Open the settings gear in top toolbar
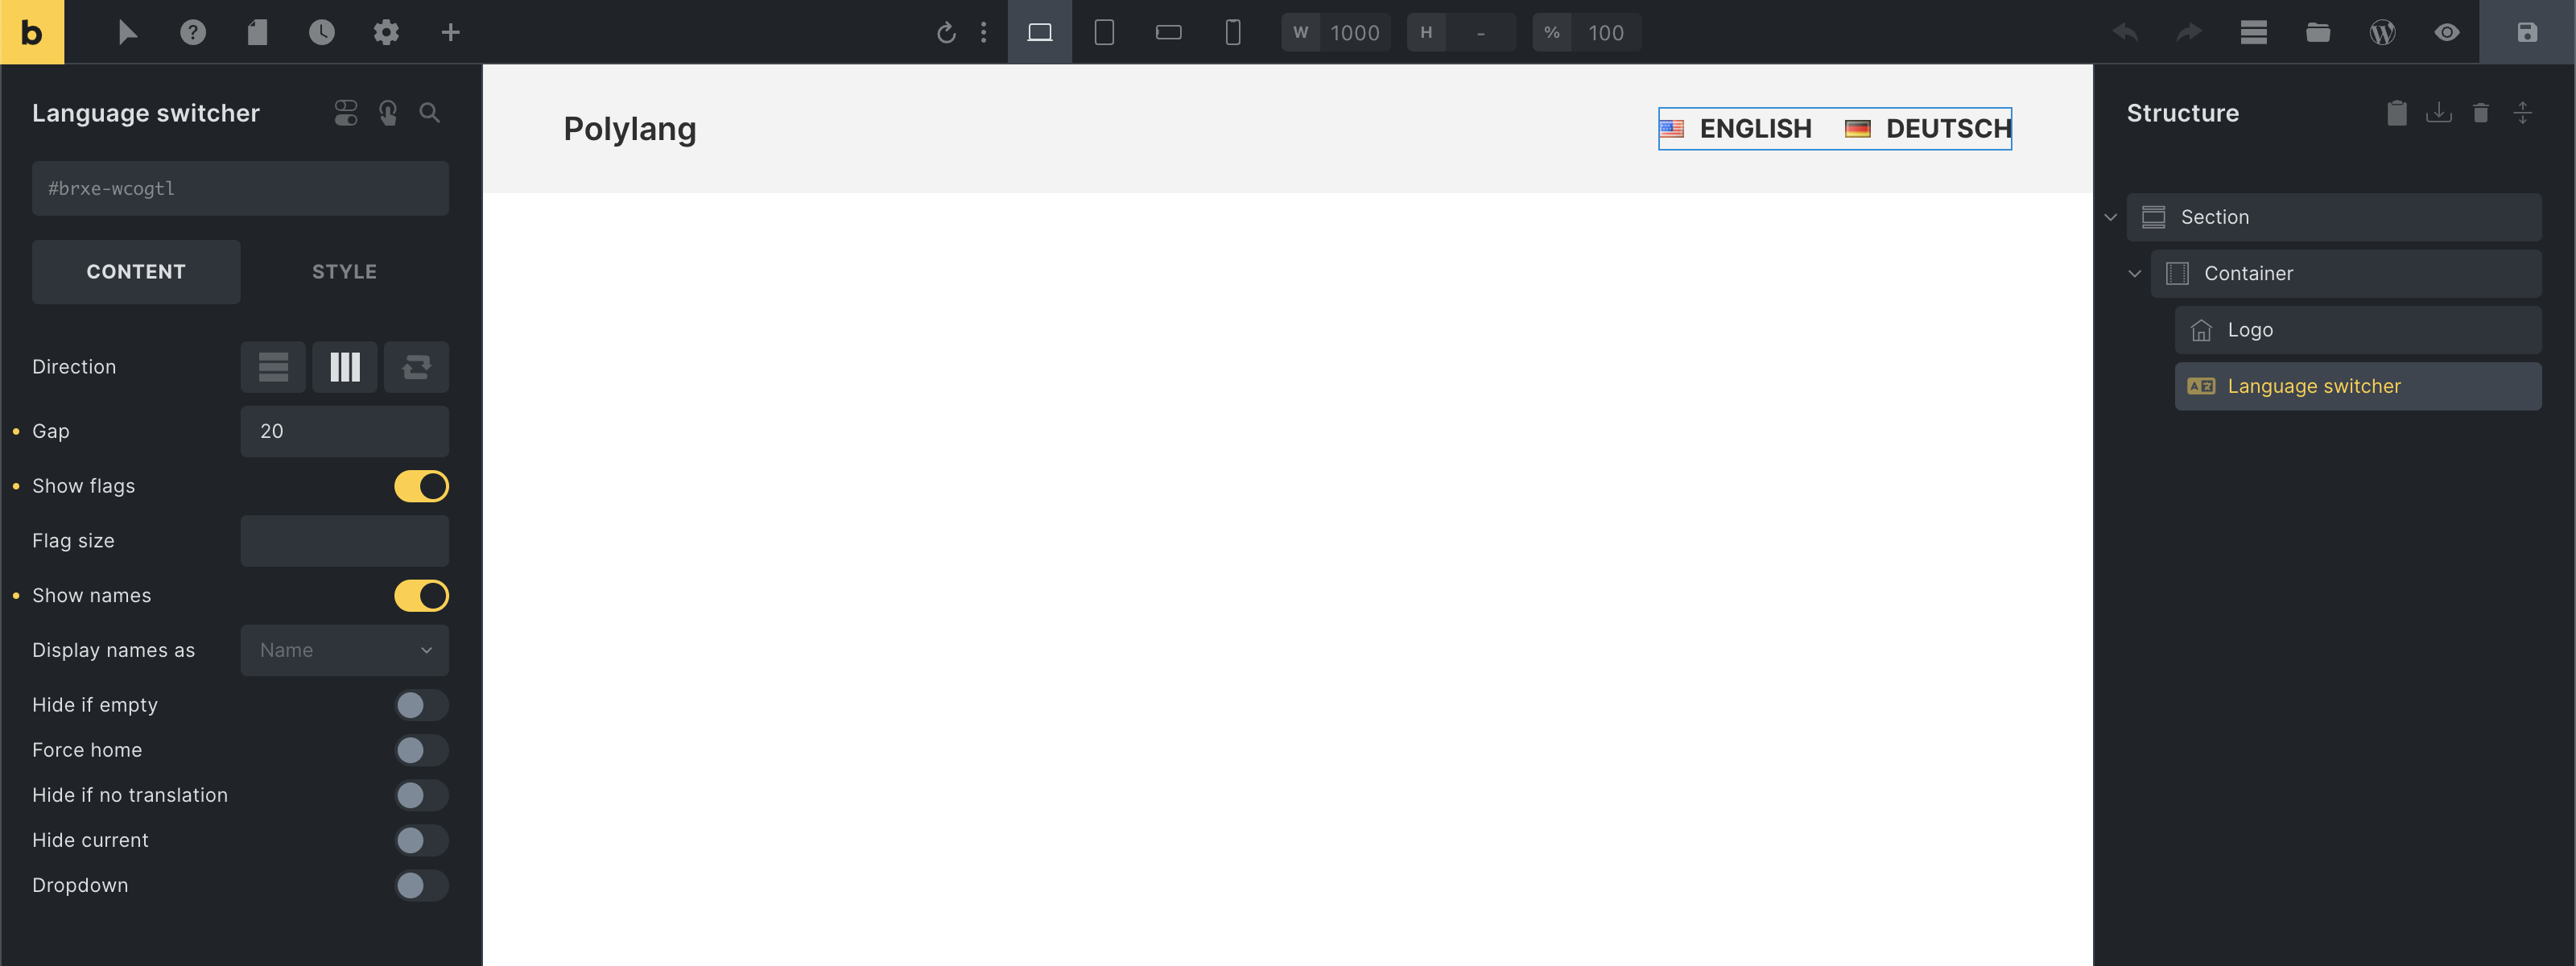 [x=386, y=32]
